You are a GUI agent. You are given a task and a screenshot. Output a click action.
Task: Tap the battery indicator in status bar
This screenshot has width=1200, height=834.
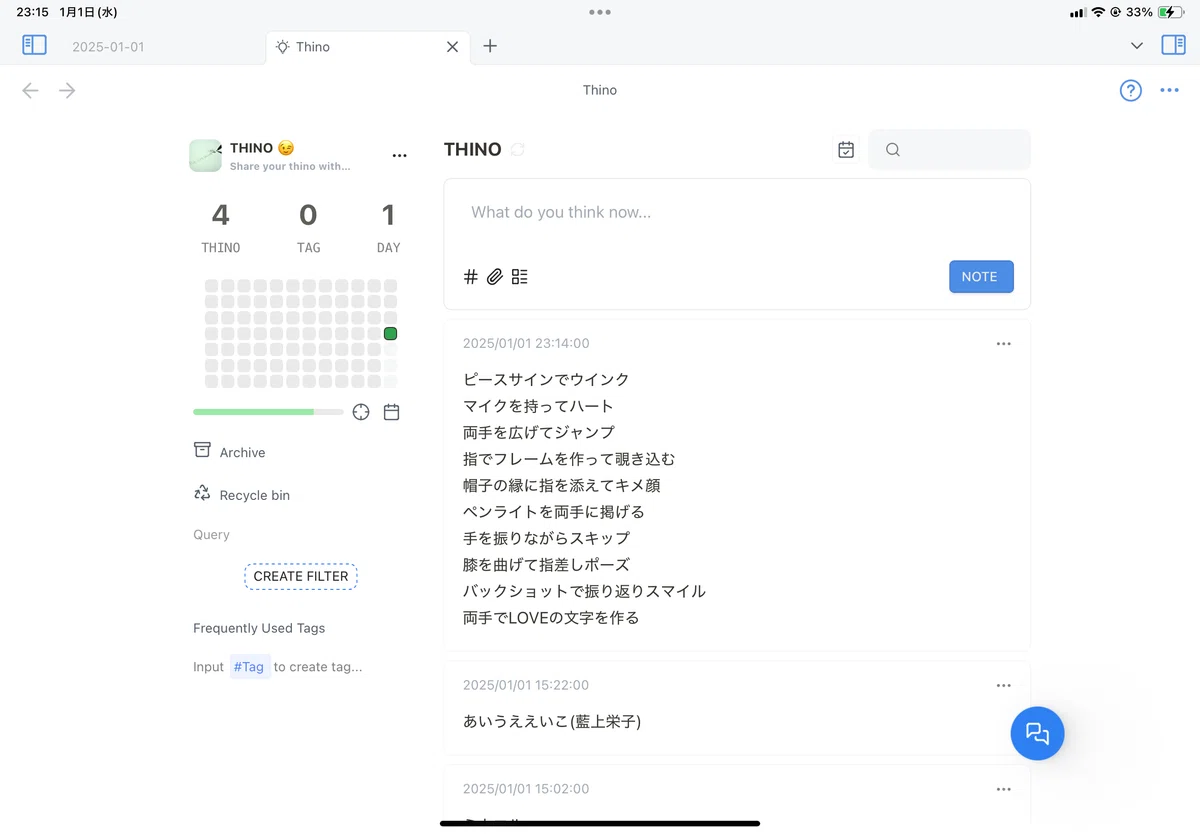(x=1171, y=12)
